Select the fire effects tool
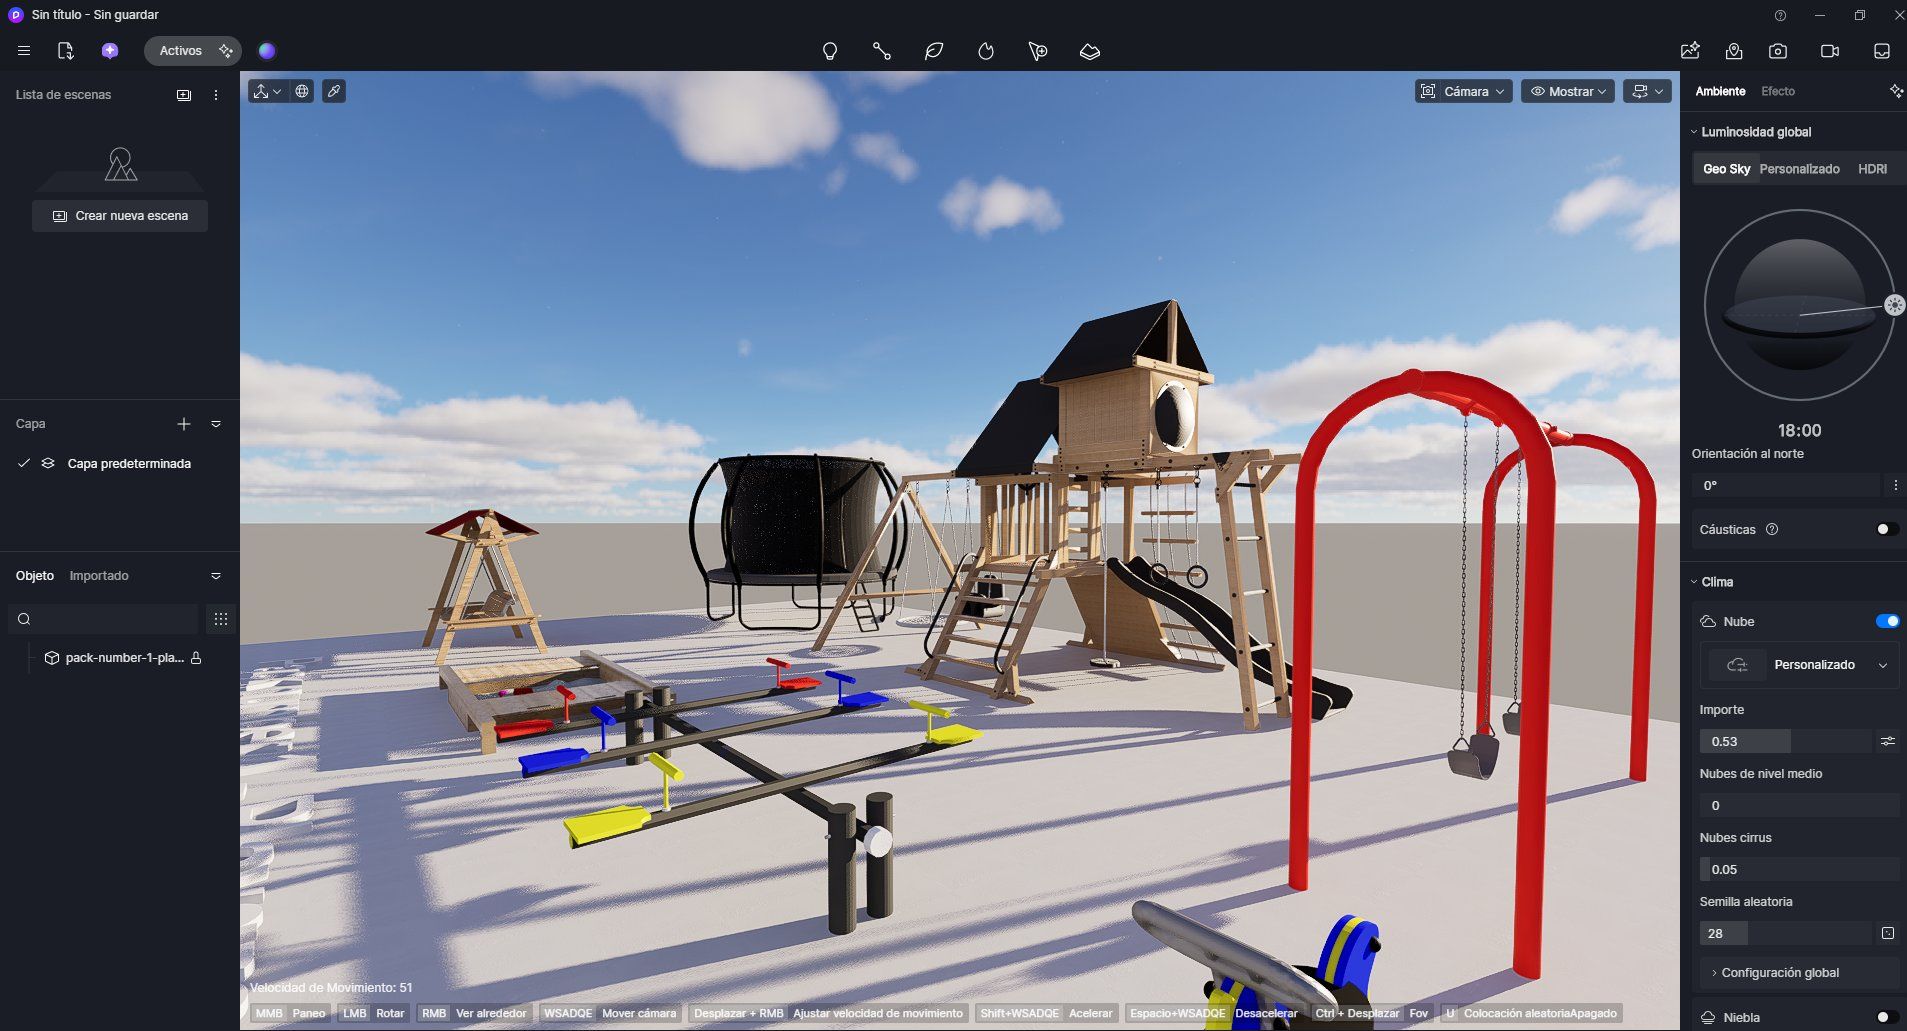 click(986, 51)
